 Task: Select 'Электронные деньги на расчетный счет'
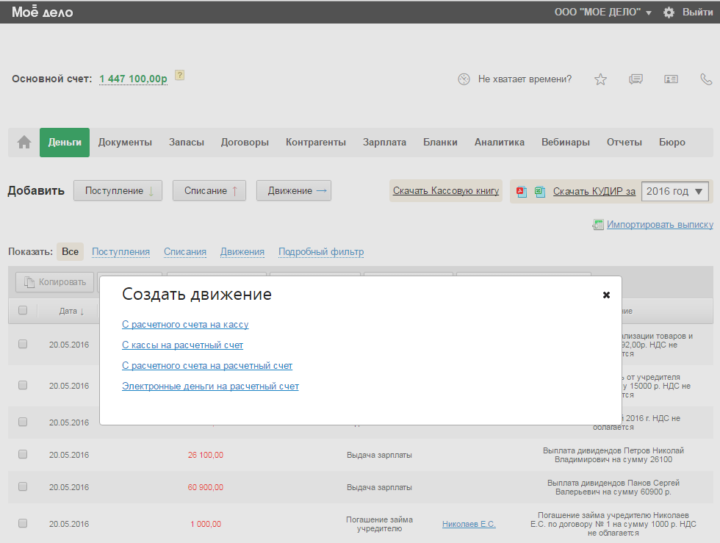(210, 386)
